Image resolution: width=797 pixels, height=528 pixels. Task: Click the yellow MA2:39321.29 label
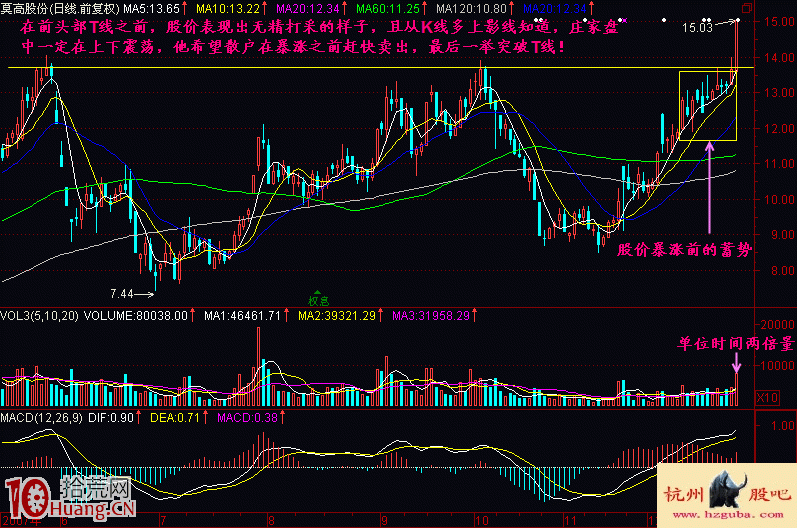pos(336,316)
